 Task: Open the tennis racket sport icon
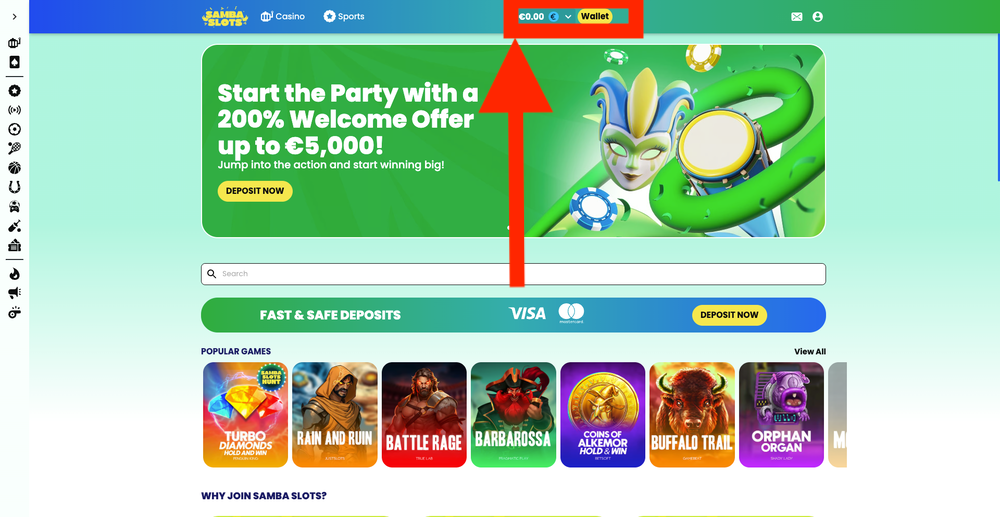pos(14,149)
